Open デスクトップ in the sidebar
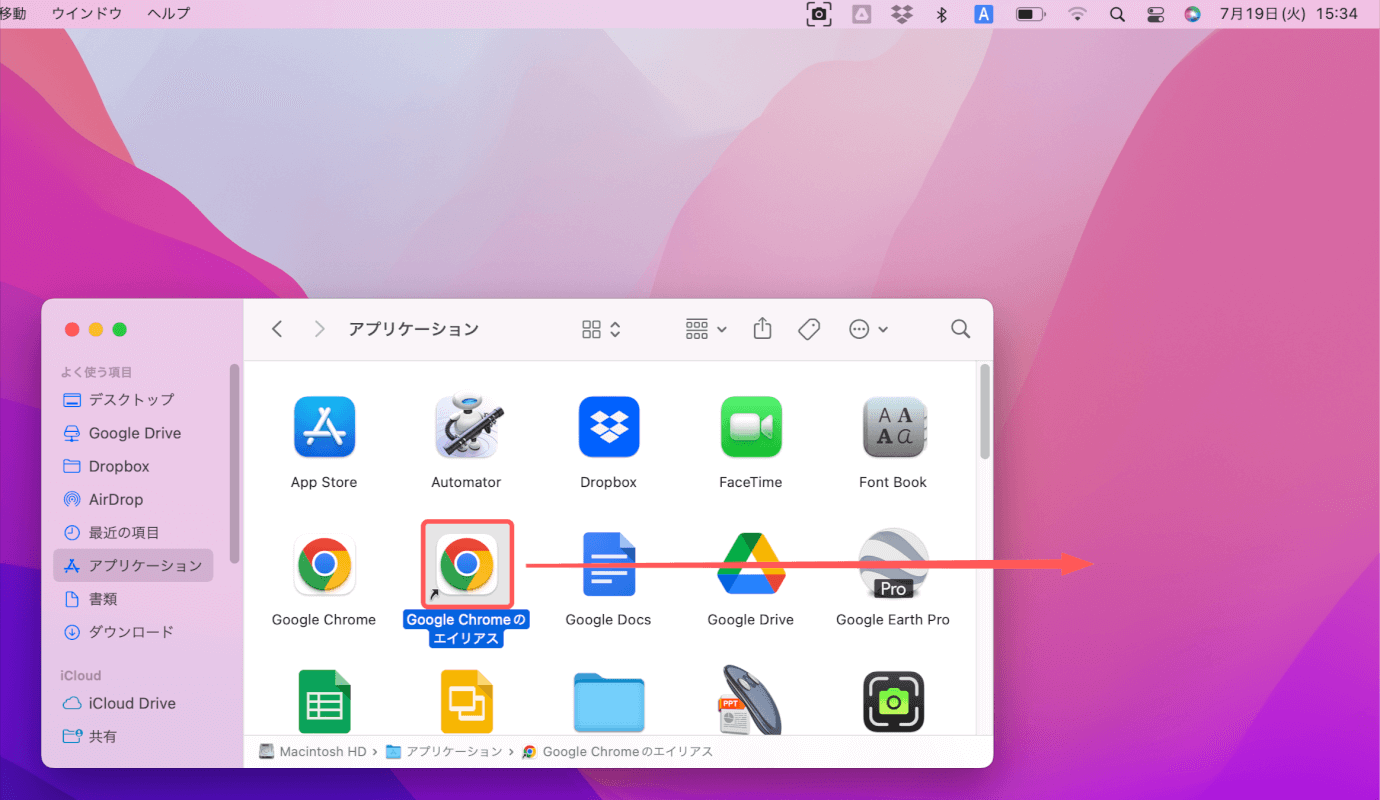 click(x=133, y=400)
